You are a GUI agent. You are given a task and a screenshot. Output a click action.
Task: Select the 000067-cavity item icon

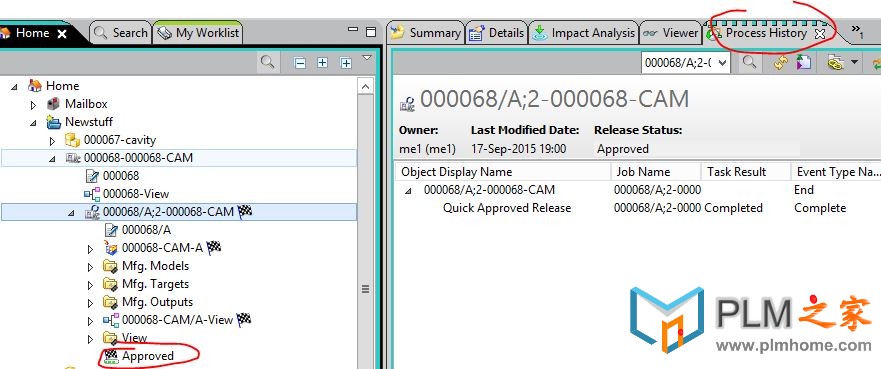(72, 140)
